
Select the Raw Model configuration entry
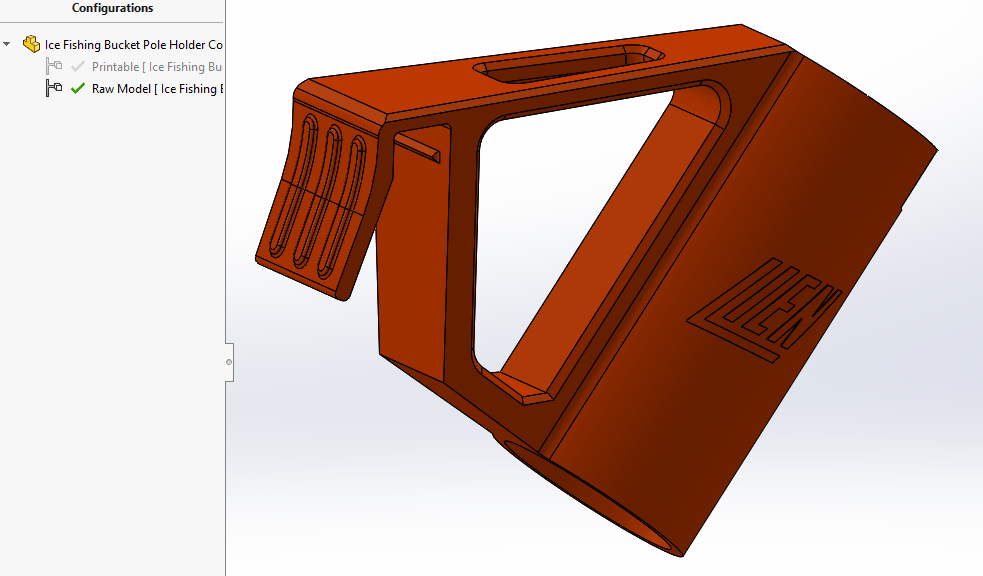(x=157, y=88)
